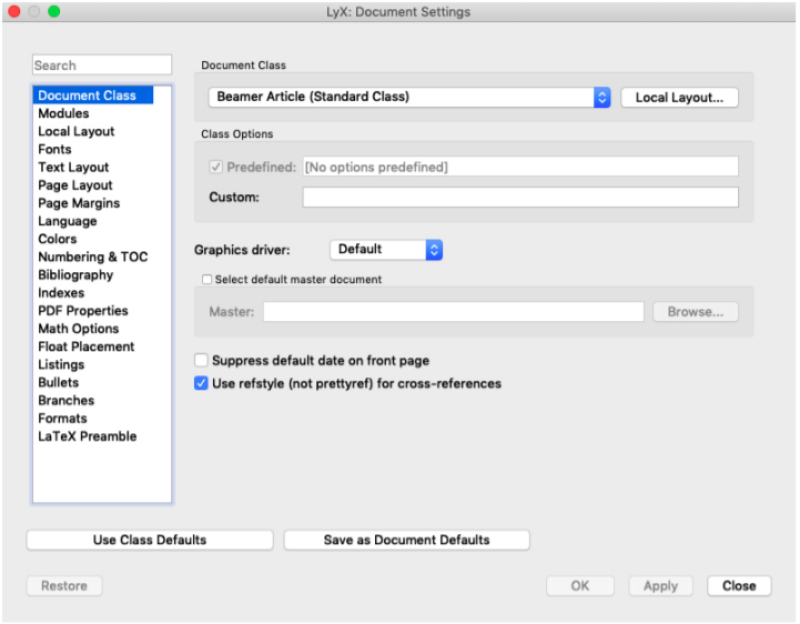Open Math Options settings

[79, 329]
